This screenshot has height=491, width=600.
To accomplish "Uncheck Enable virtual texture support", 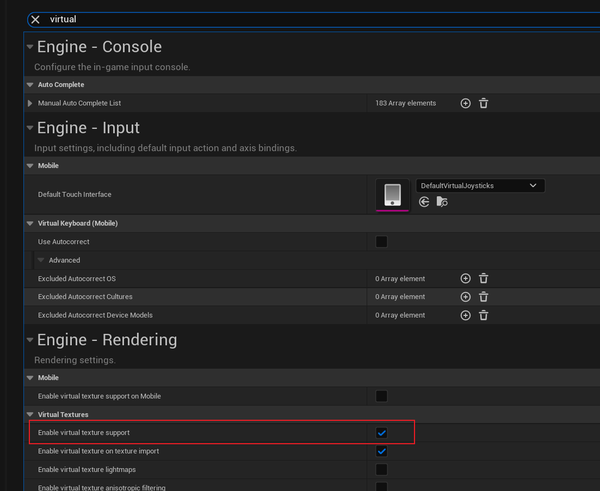I will (x=381, y=433).
